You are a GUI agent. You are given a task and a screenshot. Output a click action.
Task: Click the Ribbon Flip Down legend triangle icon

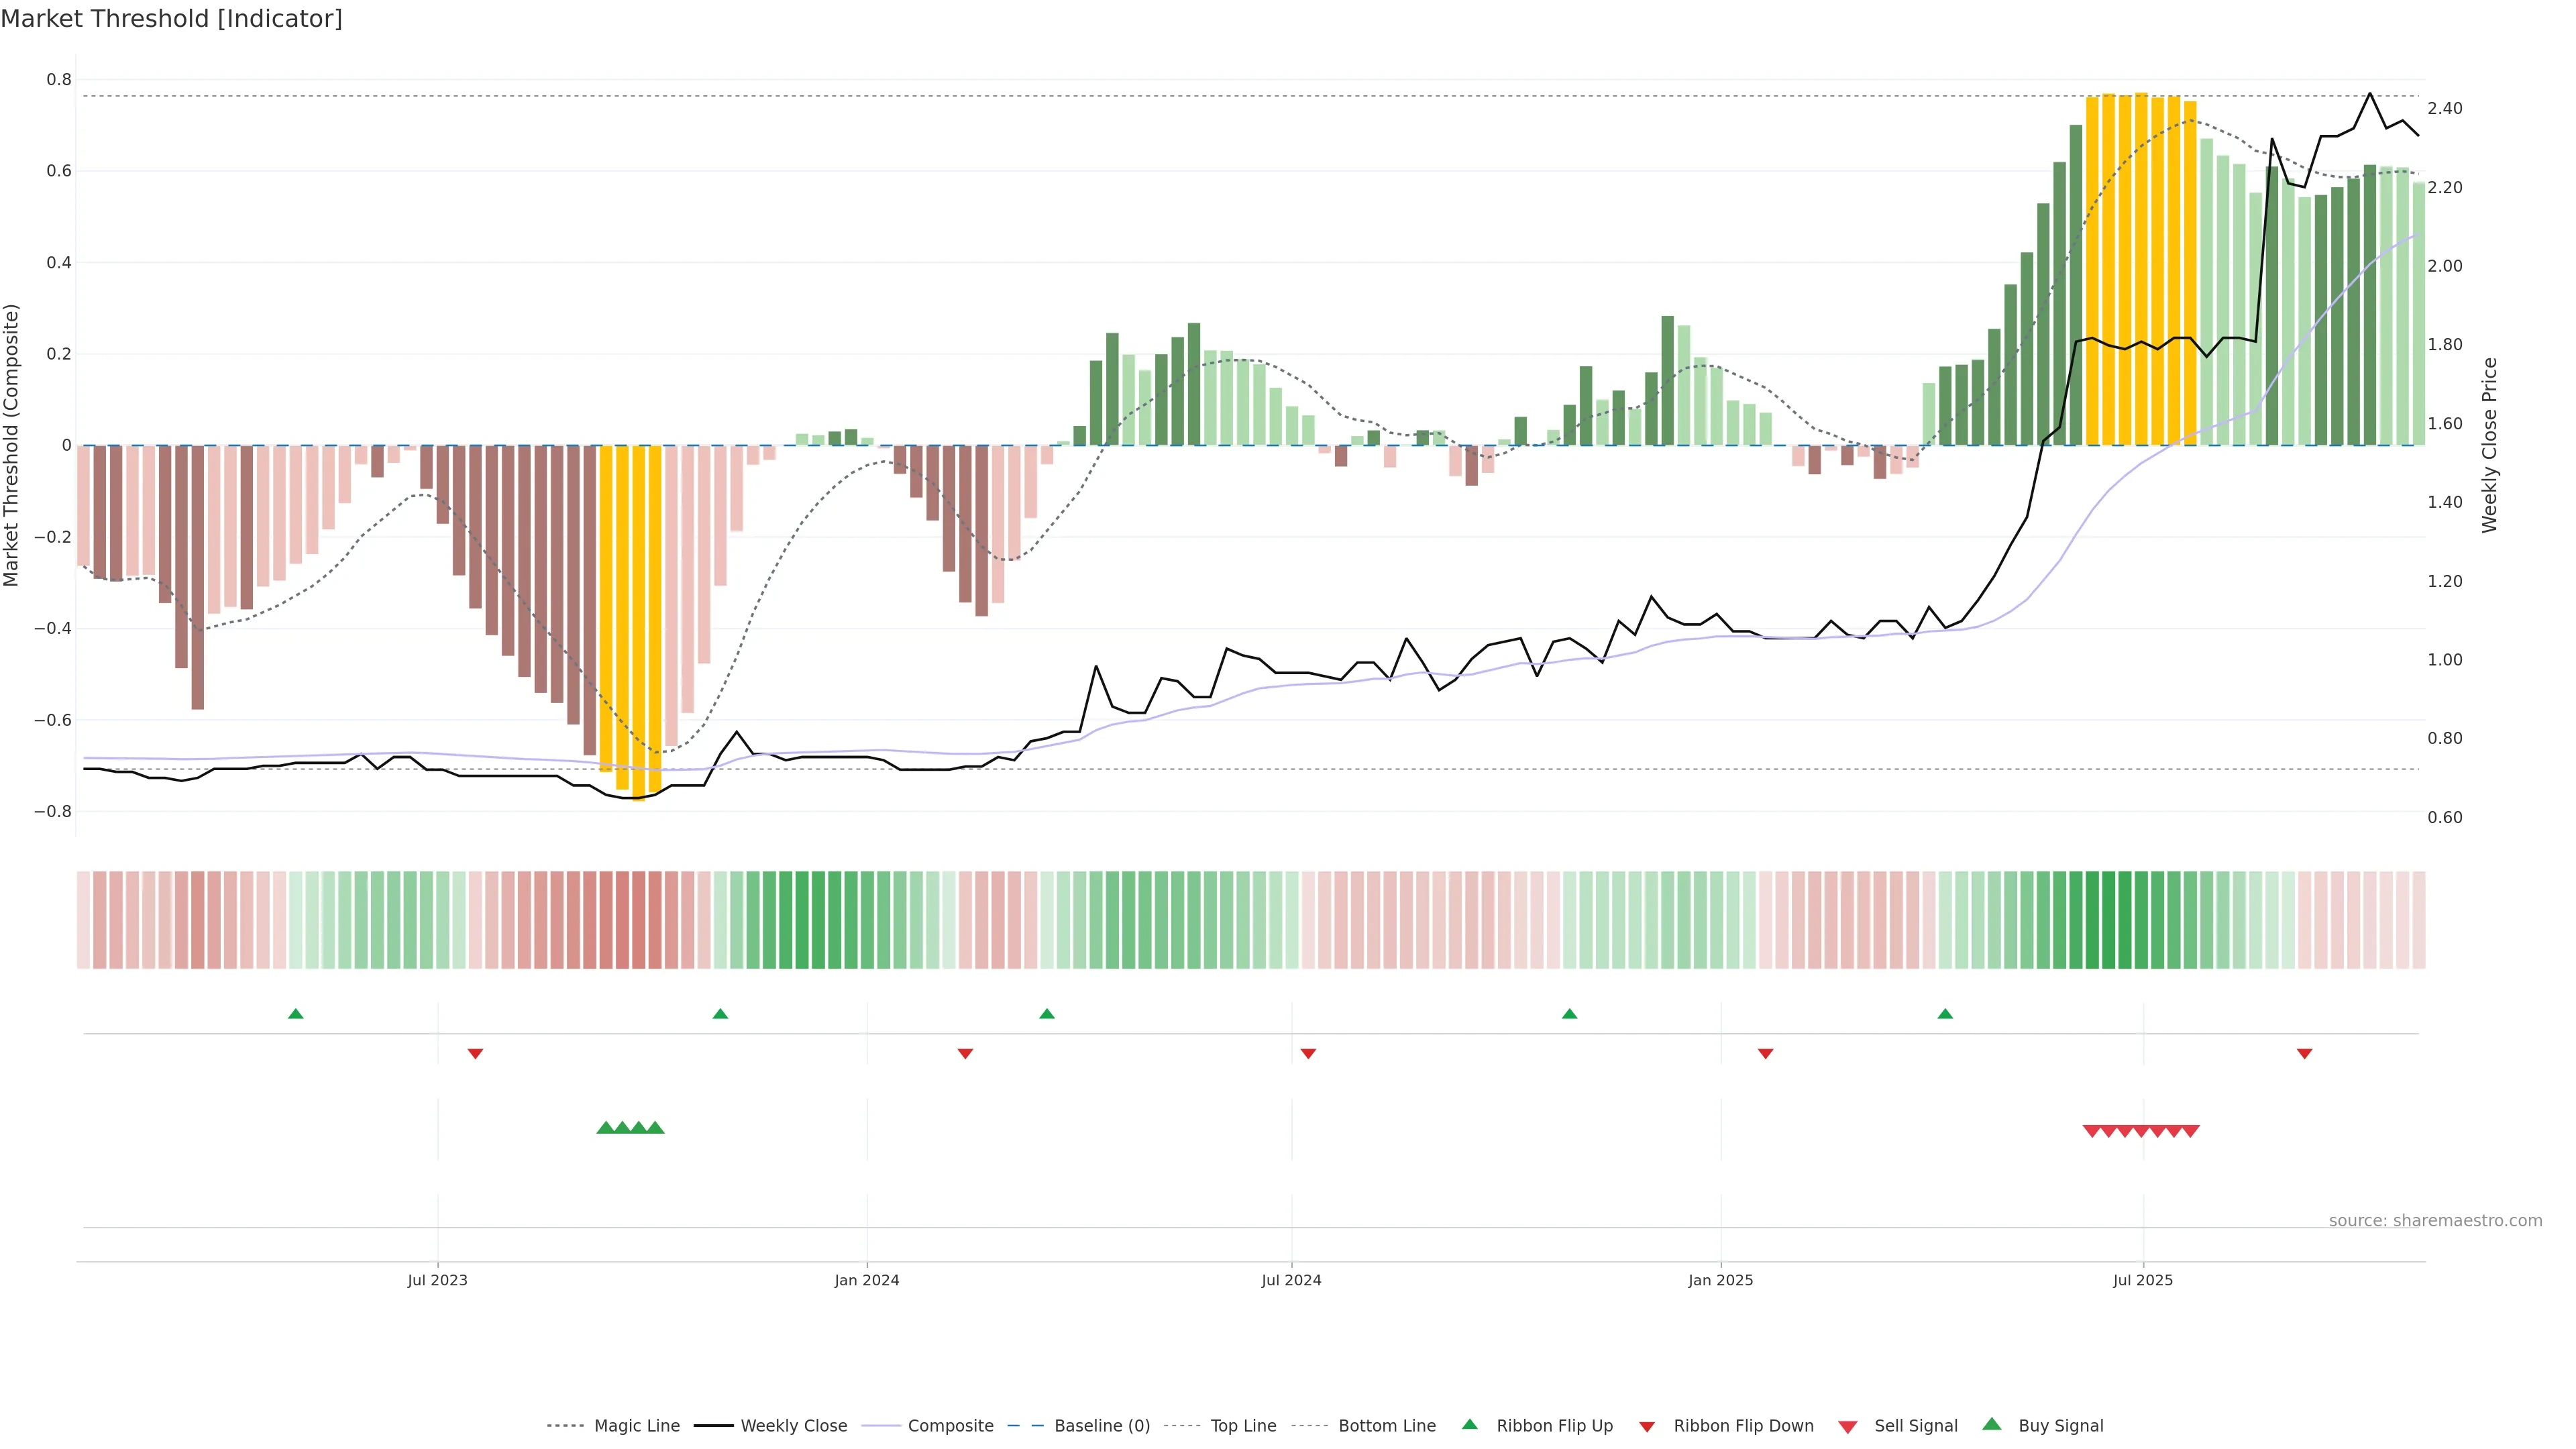pos(1647,1426)
